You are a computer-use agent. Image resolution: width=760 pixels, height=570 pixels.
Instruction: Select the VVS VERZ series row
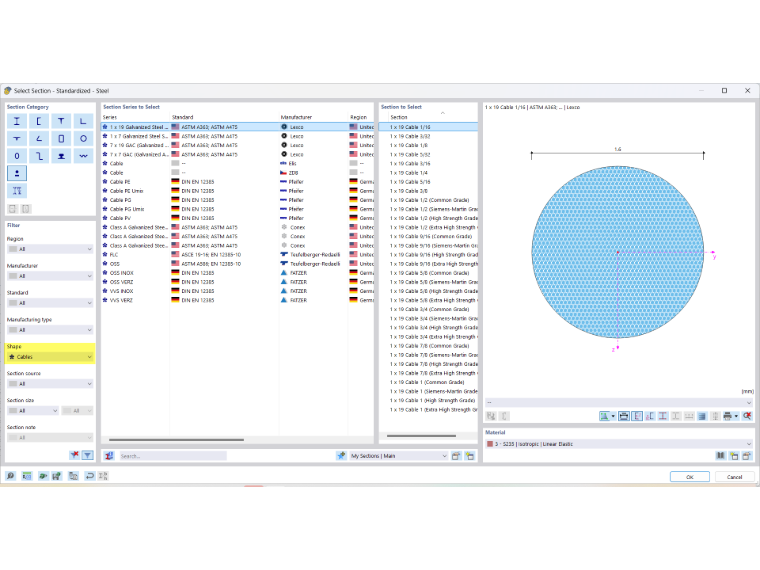click(x=238, y=300)
